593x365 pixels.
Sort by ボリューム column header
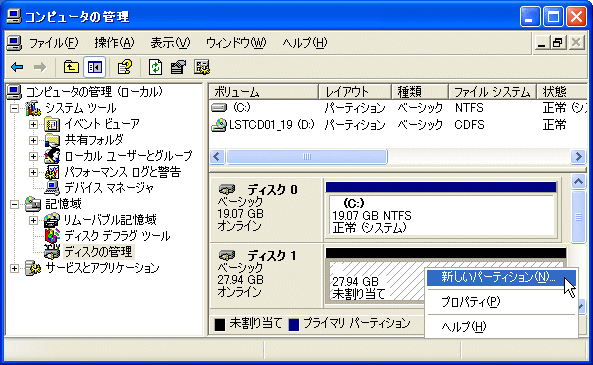264,92
